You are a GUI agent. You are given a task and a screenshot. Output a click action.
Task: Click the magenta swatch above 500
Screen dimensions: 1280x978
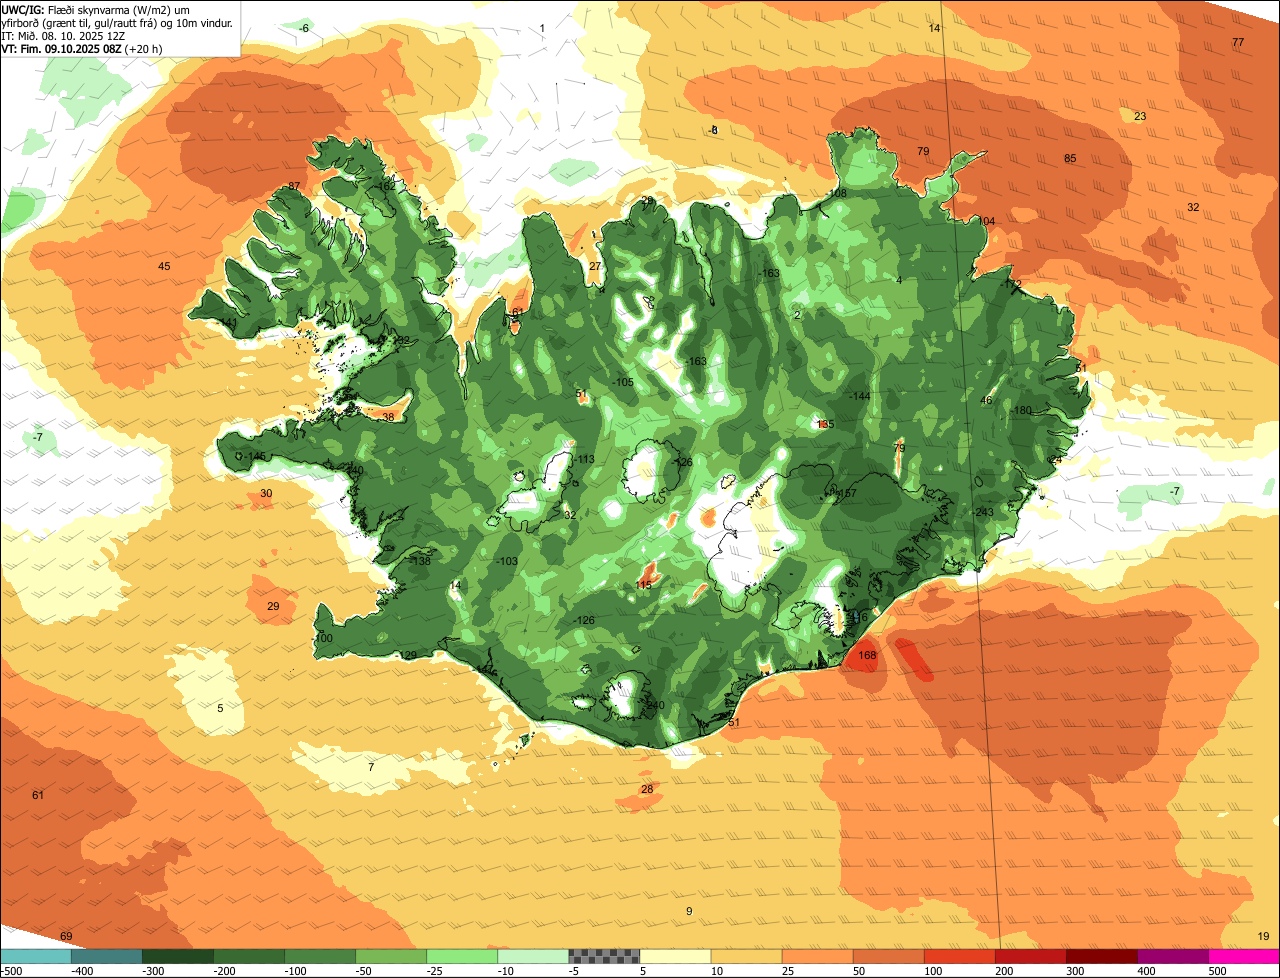tap(1244, 956)
